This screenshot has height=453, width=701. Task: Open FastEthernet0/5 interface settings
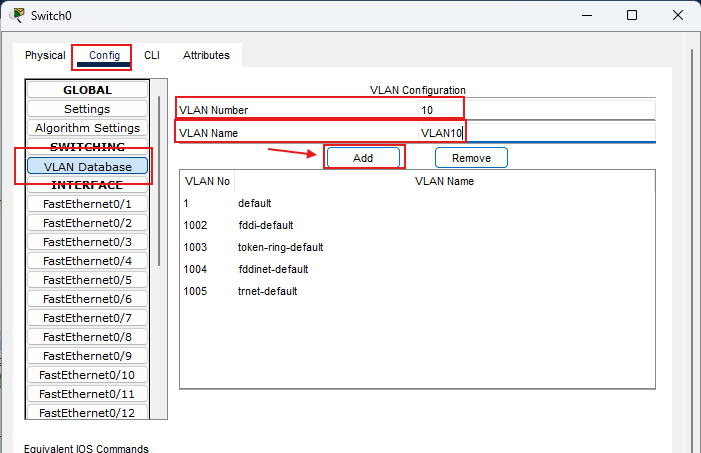coord(88,280)
